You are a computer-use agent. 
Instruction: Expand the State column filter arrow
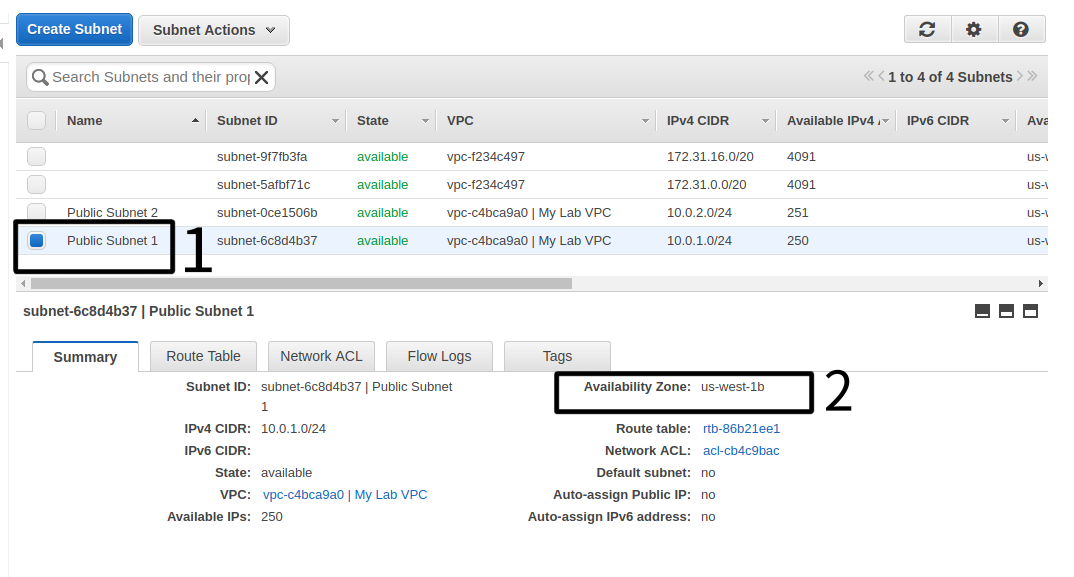425,121
